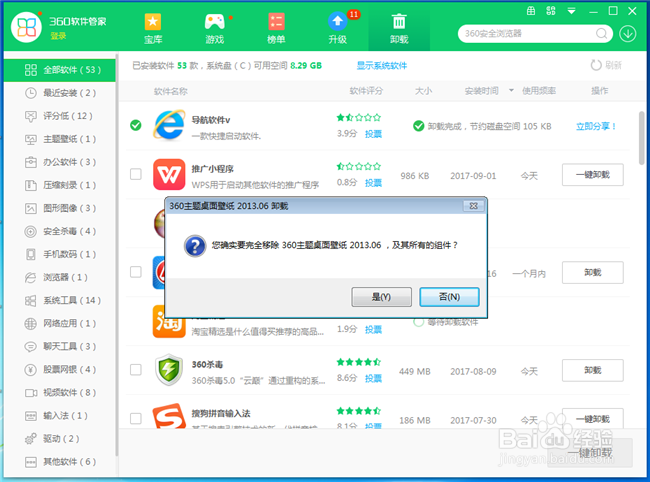The height and width of the screenshot is (482, 650).
Task: Switch to the 卸载 uninstall tab
Action: 399,28
